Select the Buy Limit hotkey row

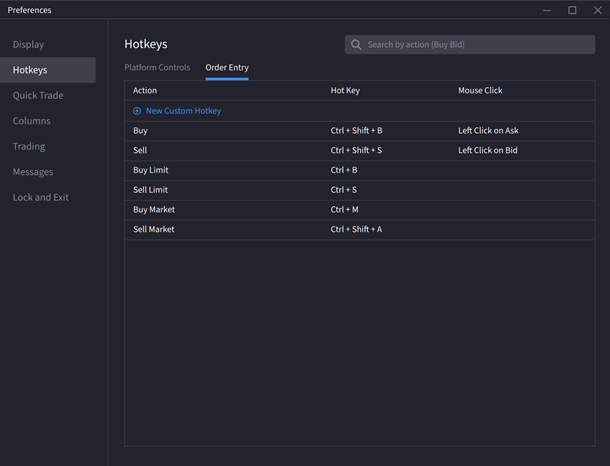click(150, 170)
